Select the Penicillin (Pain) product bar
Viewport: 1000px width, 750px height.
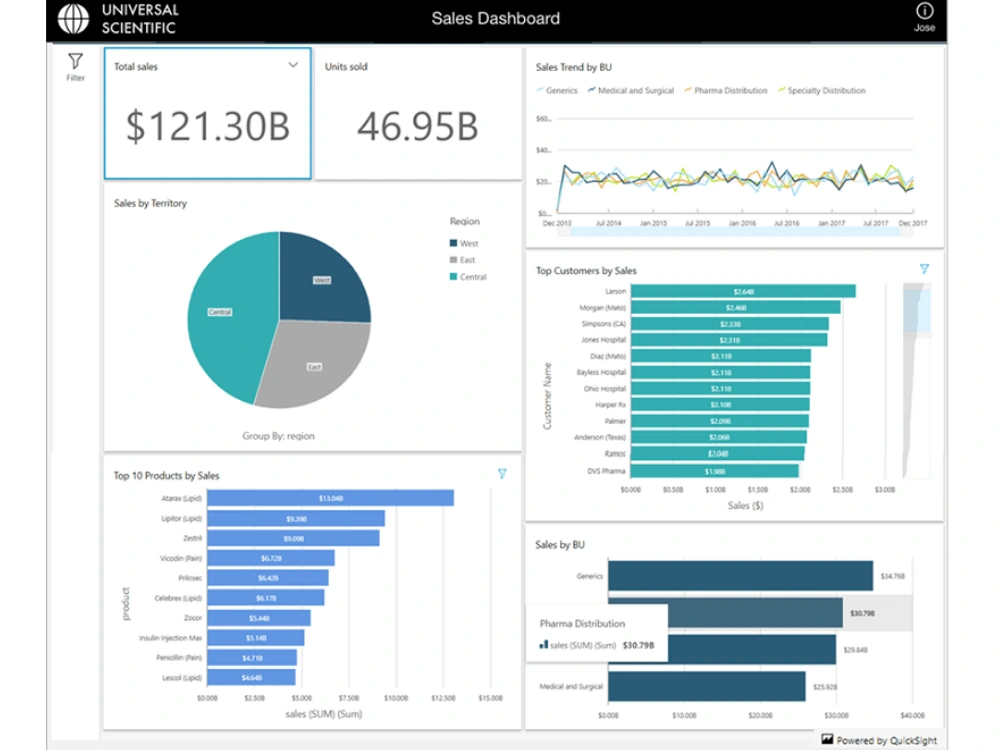point(252,658)
